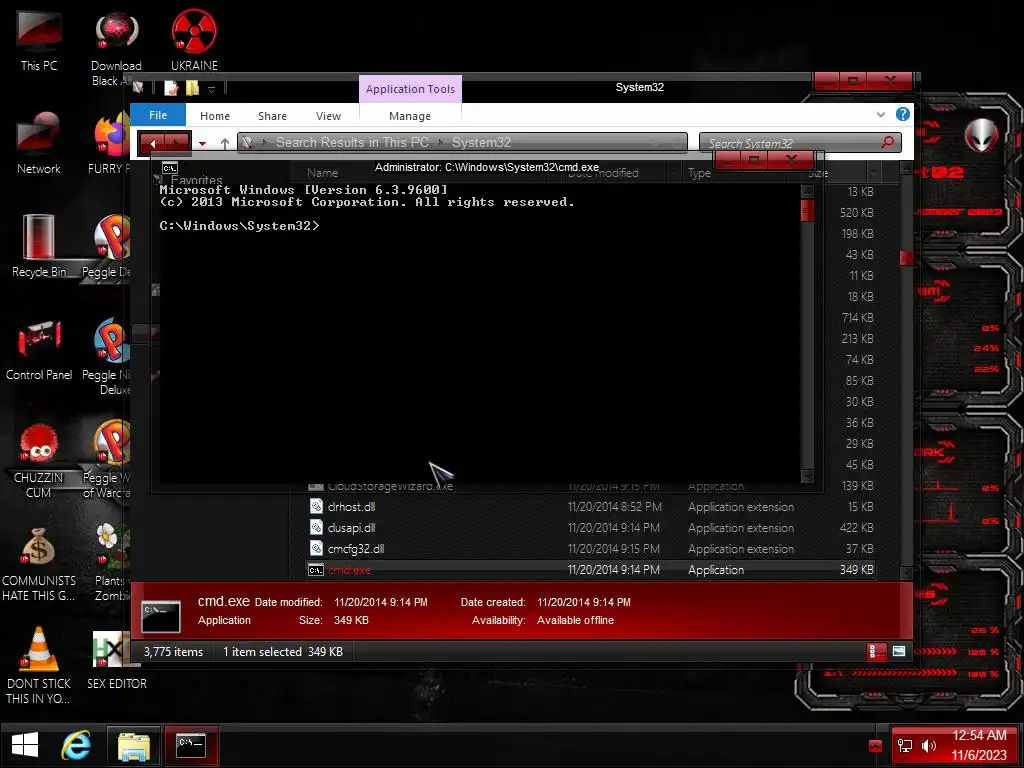Click Explorer file list scroll down arrow
This screenshot has width=1024, height=768.
click(906, 572)
